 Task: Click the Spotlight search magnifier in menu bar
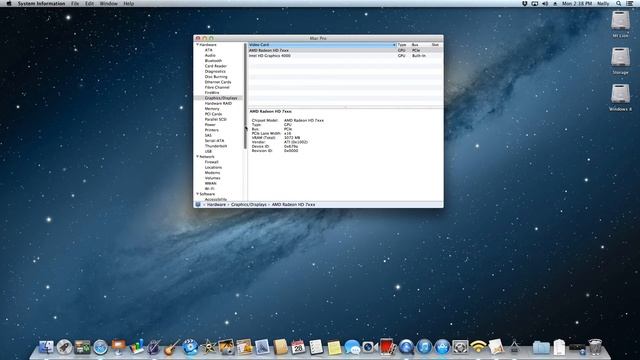coord(619,4)
